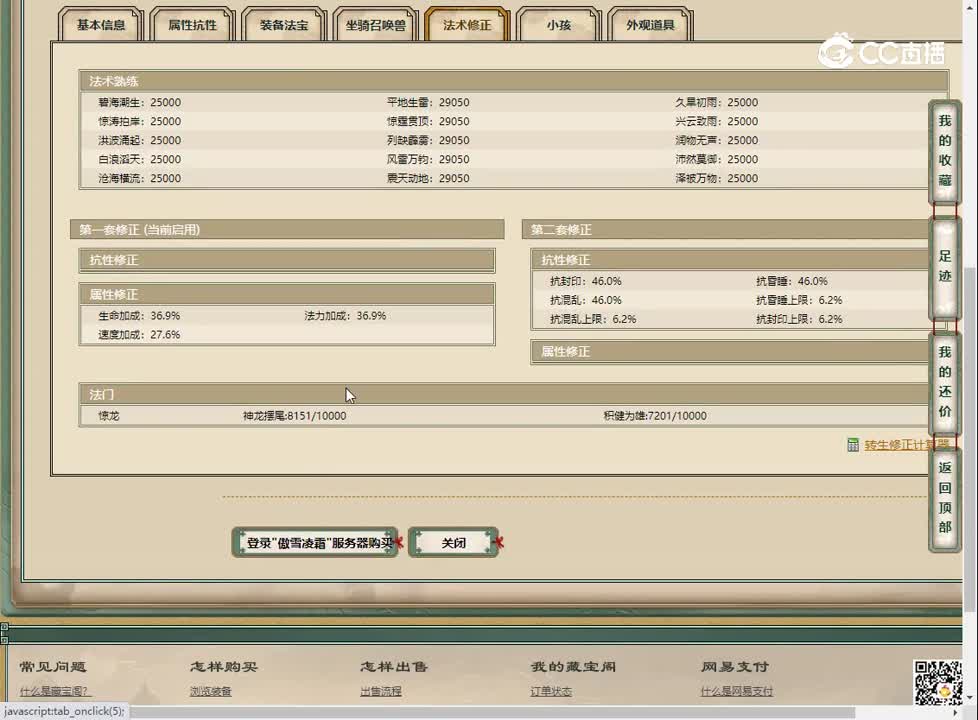Switch to the 小孩 tab
978x720 pixels.
[558, 25]
